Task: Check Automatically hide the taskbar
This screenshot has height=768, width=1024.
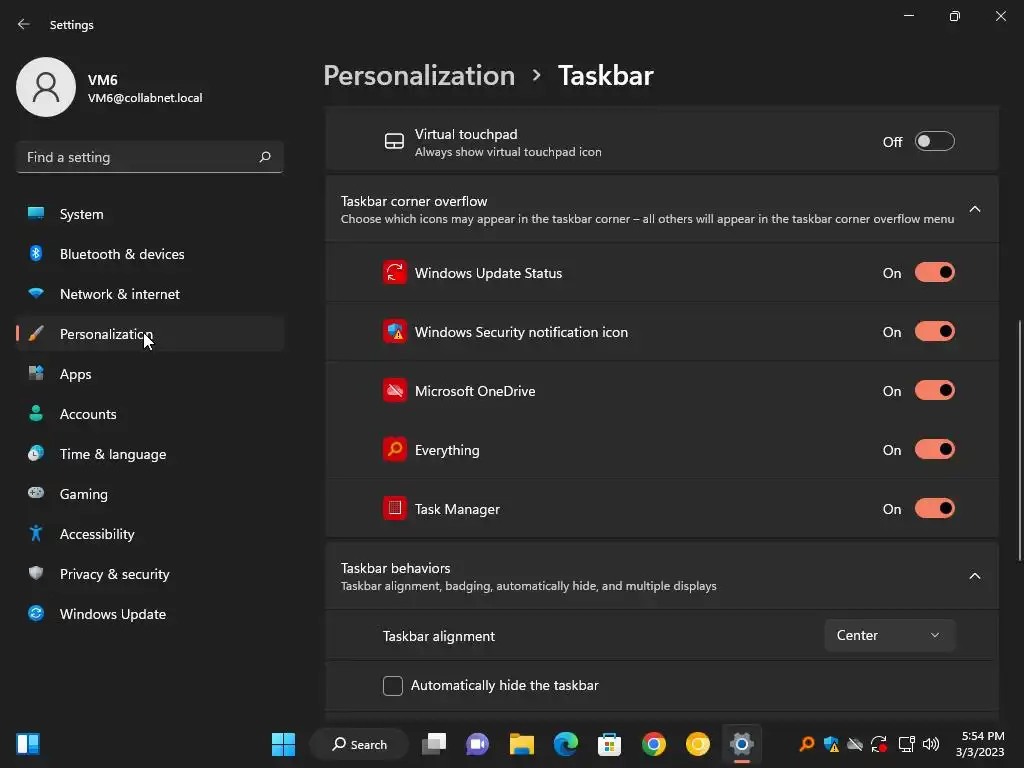Action: (392, 686)
